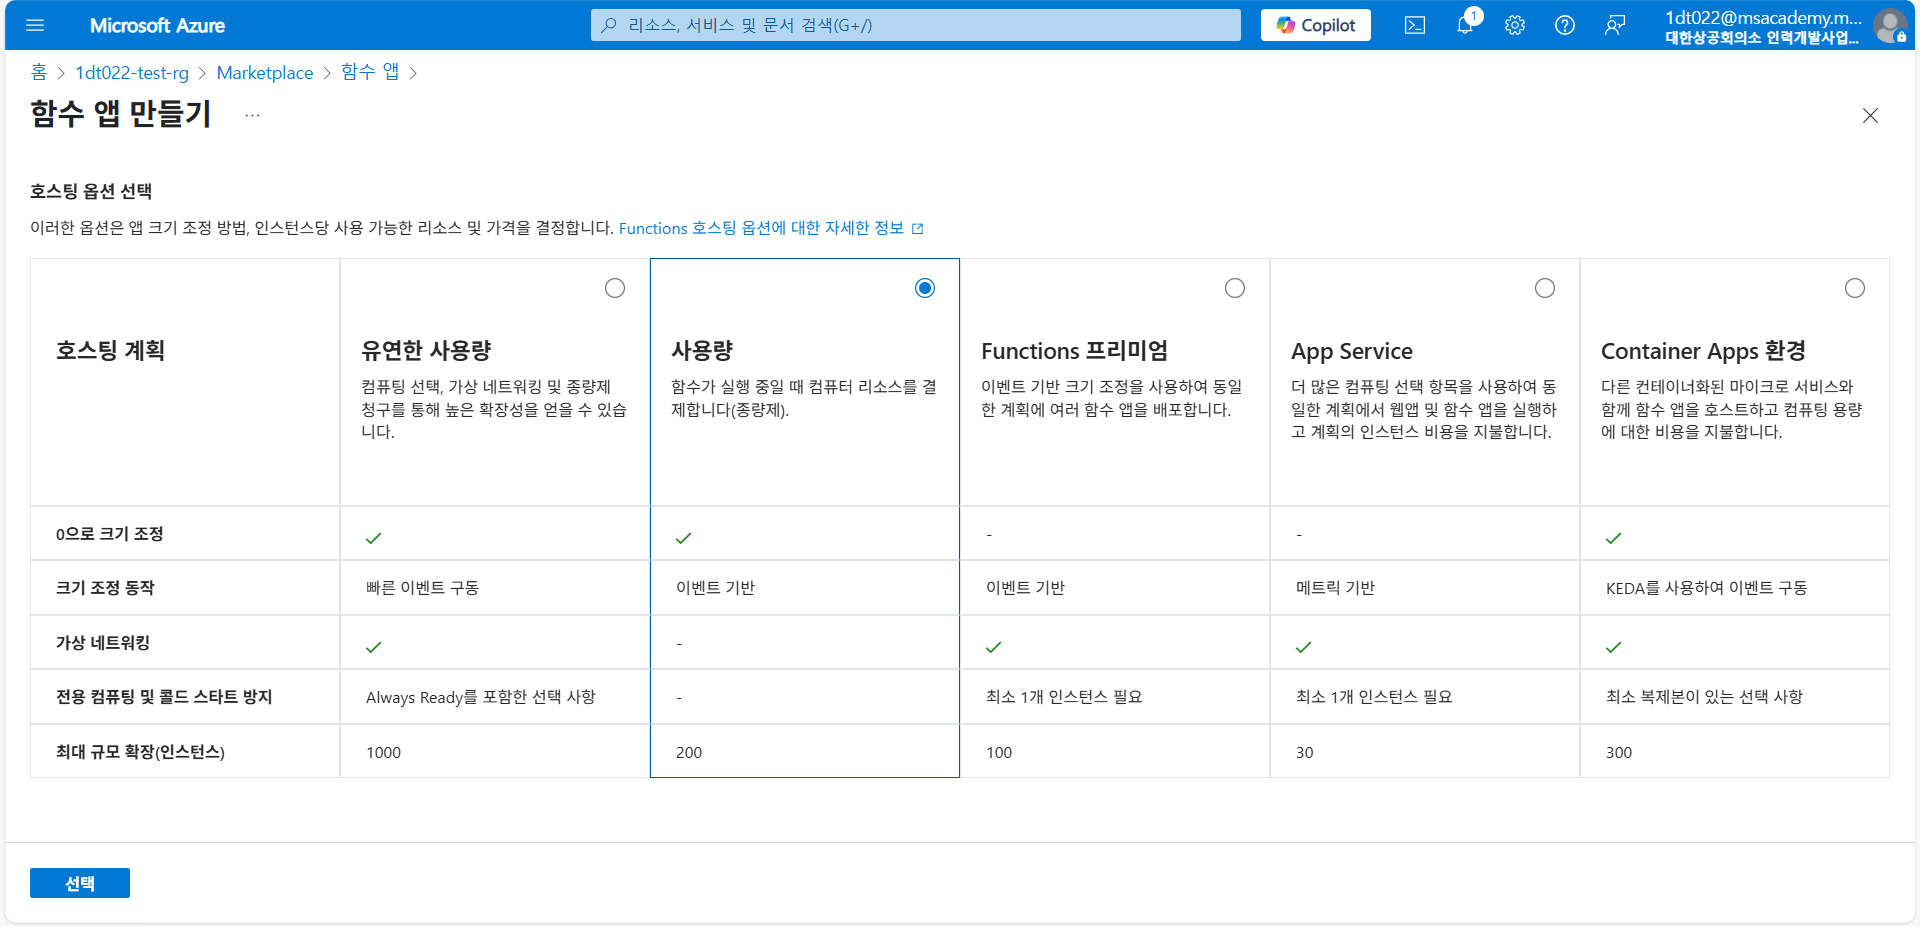Open the feedback icon
The image size is (1920, 927).
tap(1615, 25)
